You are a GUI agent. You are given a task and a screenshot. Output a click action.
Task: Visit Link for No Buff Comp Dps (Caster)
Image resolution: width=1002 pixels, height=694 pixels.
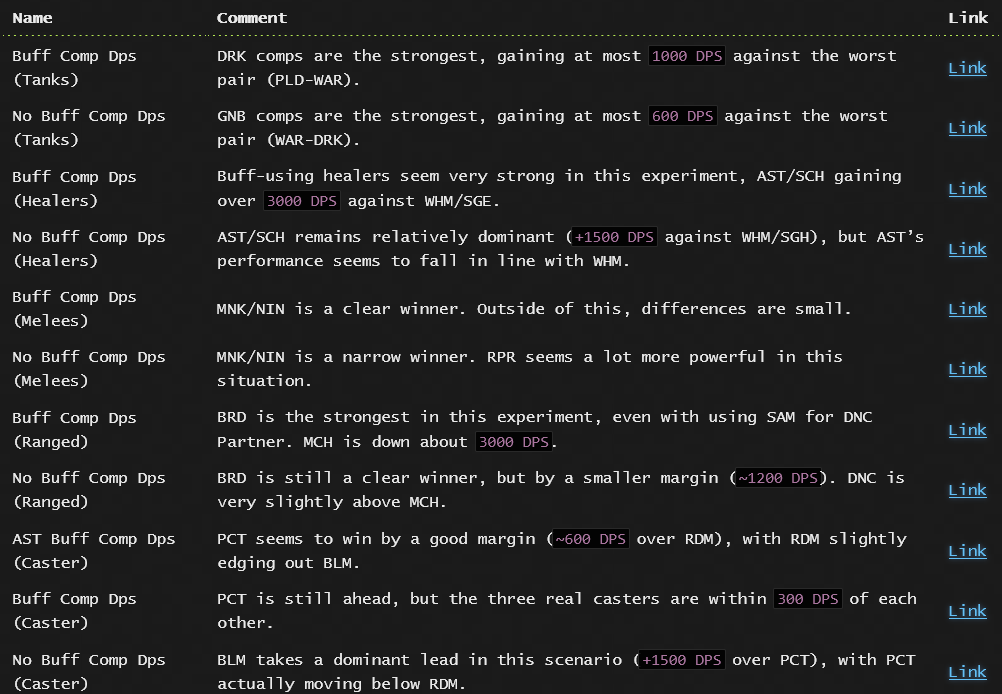(967, 672)
